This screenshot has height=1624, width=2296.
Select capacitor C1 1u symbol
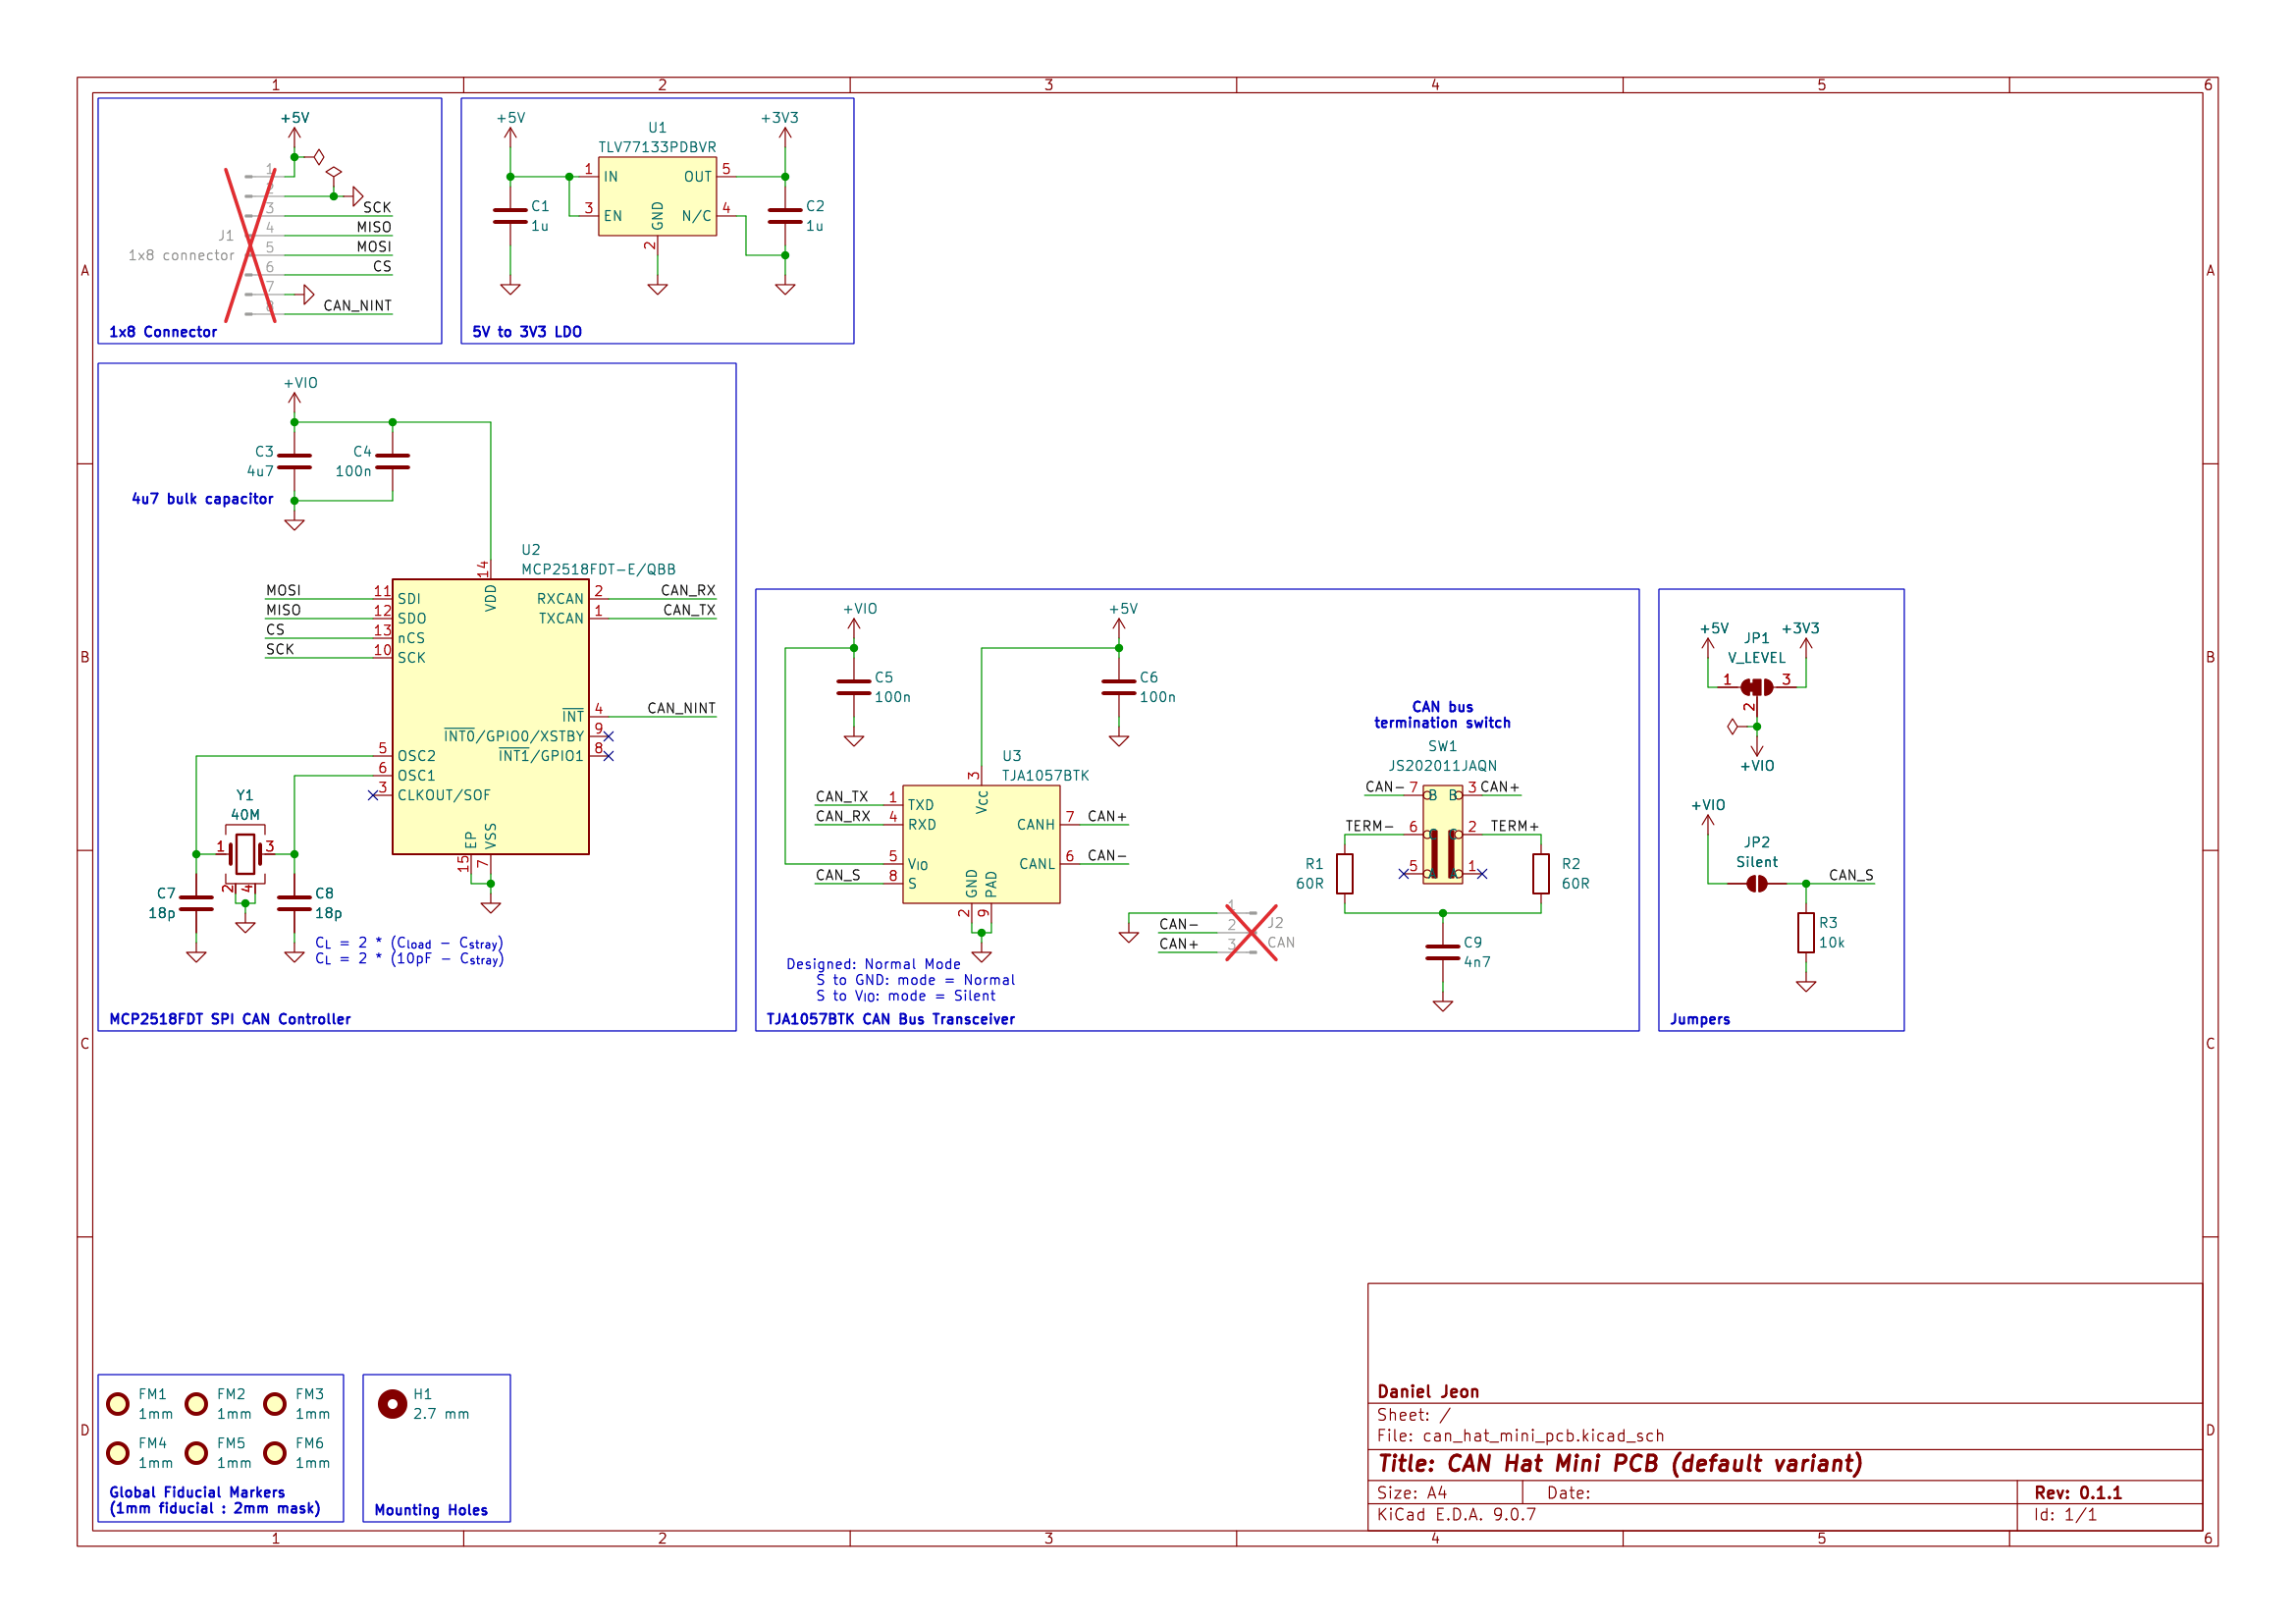click(x=510, y=216)
